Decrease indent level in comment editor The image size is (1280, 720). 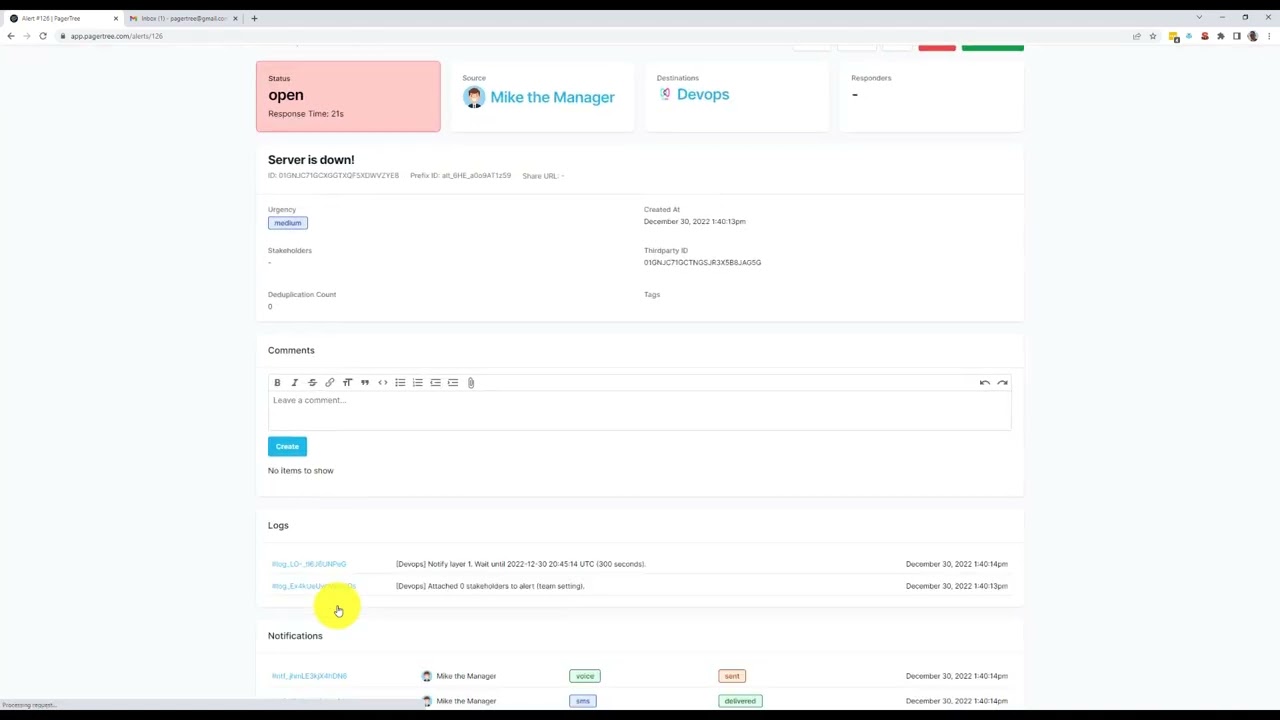coord(435,382)
